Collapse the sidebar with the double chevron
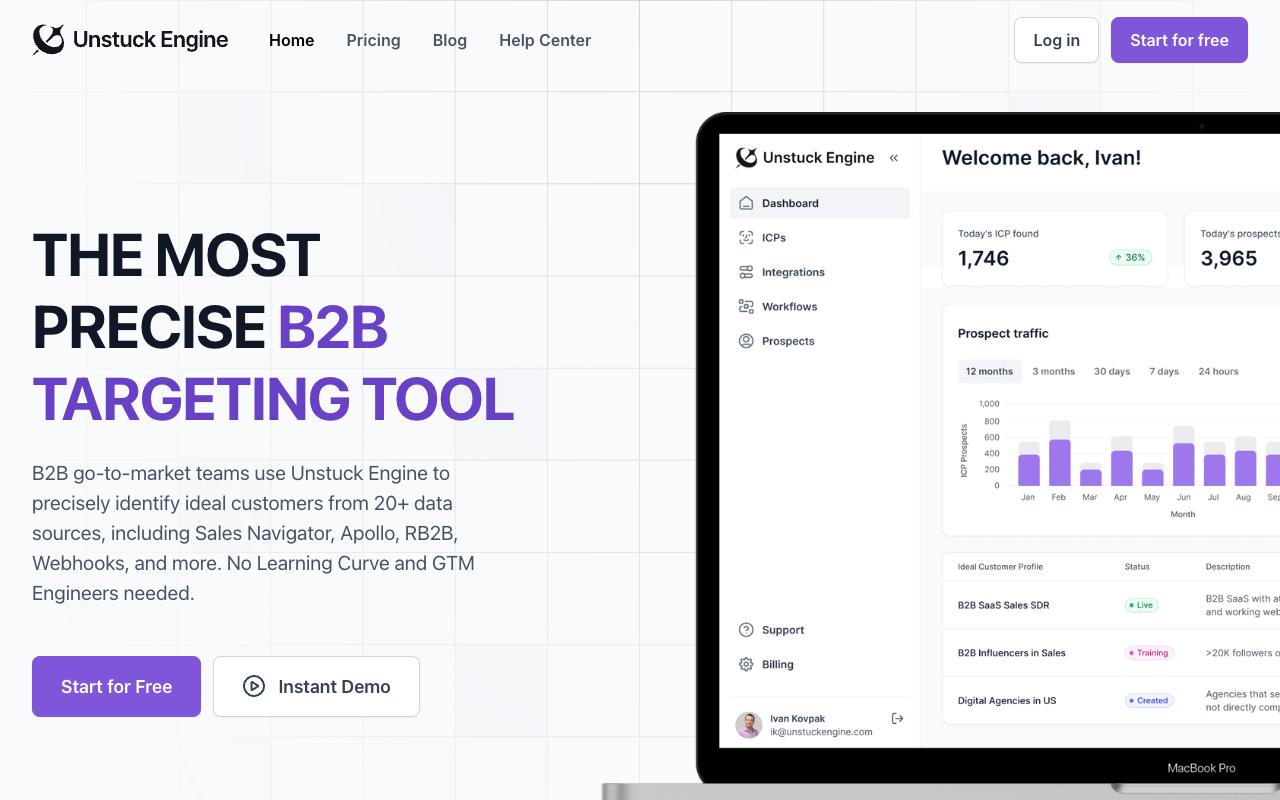1280x800 pixels. [x=894, y=158]
